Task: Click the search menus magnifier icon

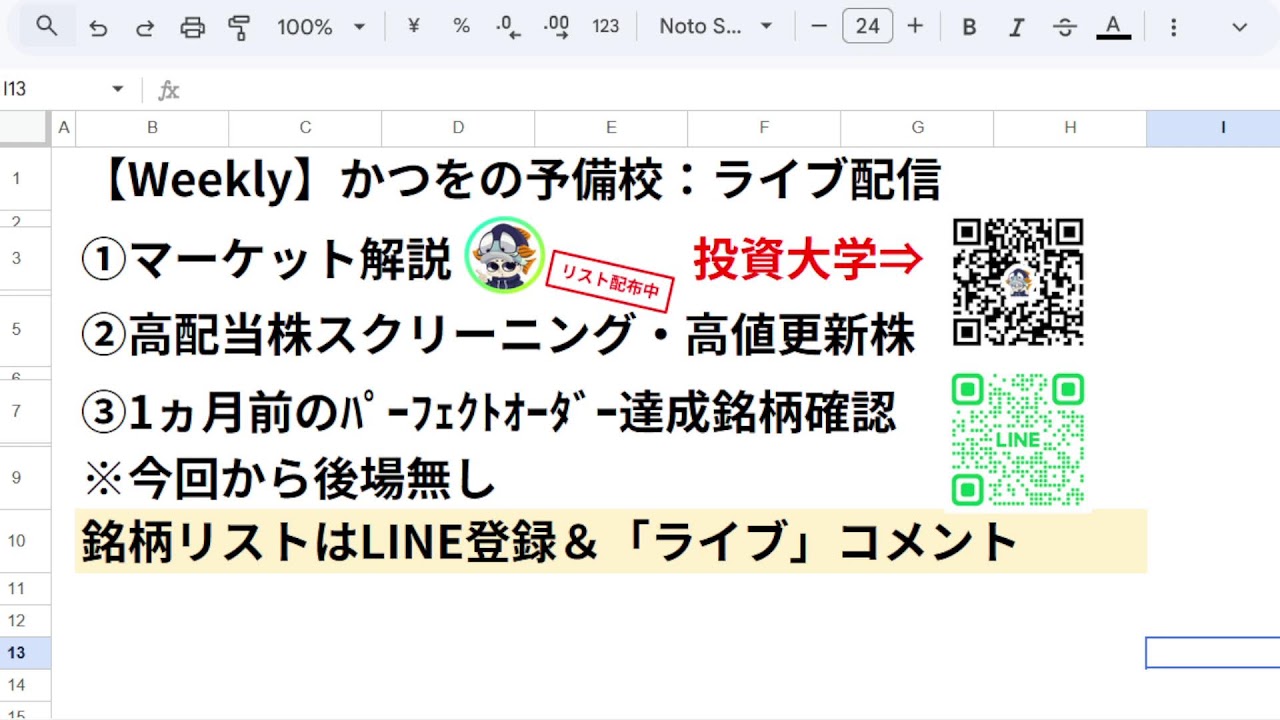Action: [47, 27]
